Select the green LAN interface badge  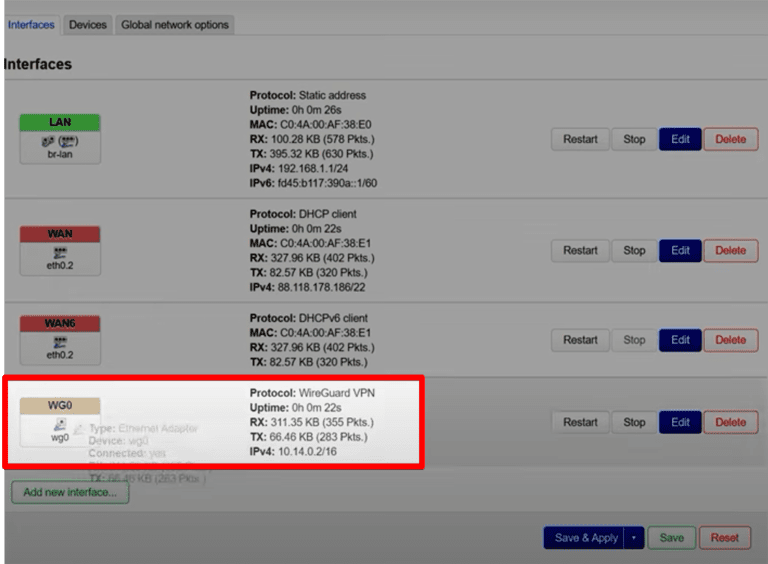coord(60,122)
